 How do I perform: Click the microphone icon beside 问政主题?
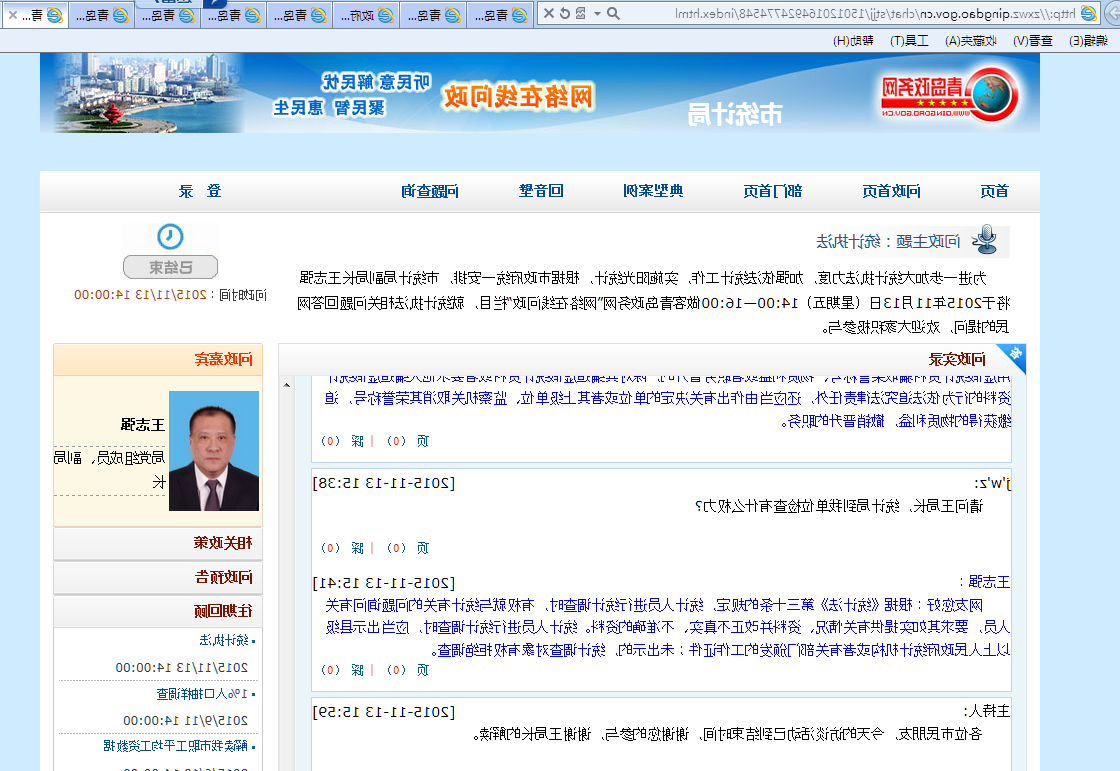[986, 240]
